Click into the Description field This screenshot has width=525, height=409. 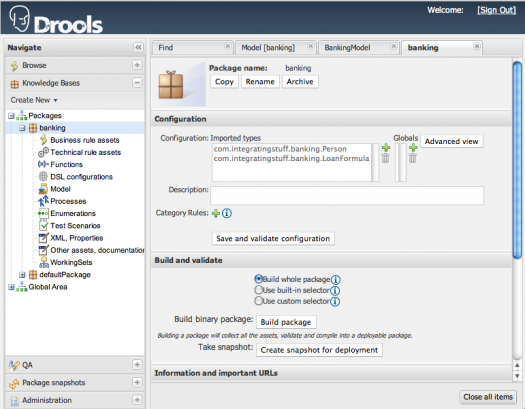[347, 195]
